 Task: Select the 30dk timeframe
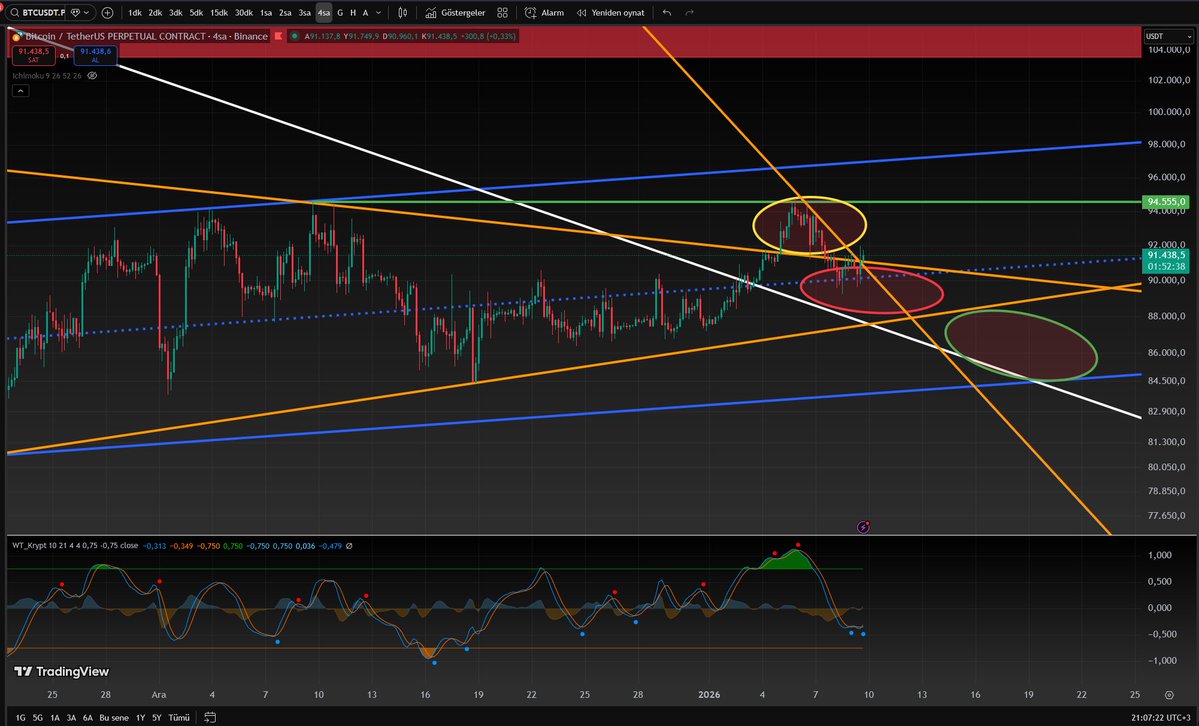click(x=244, y=13)
